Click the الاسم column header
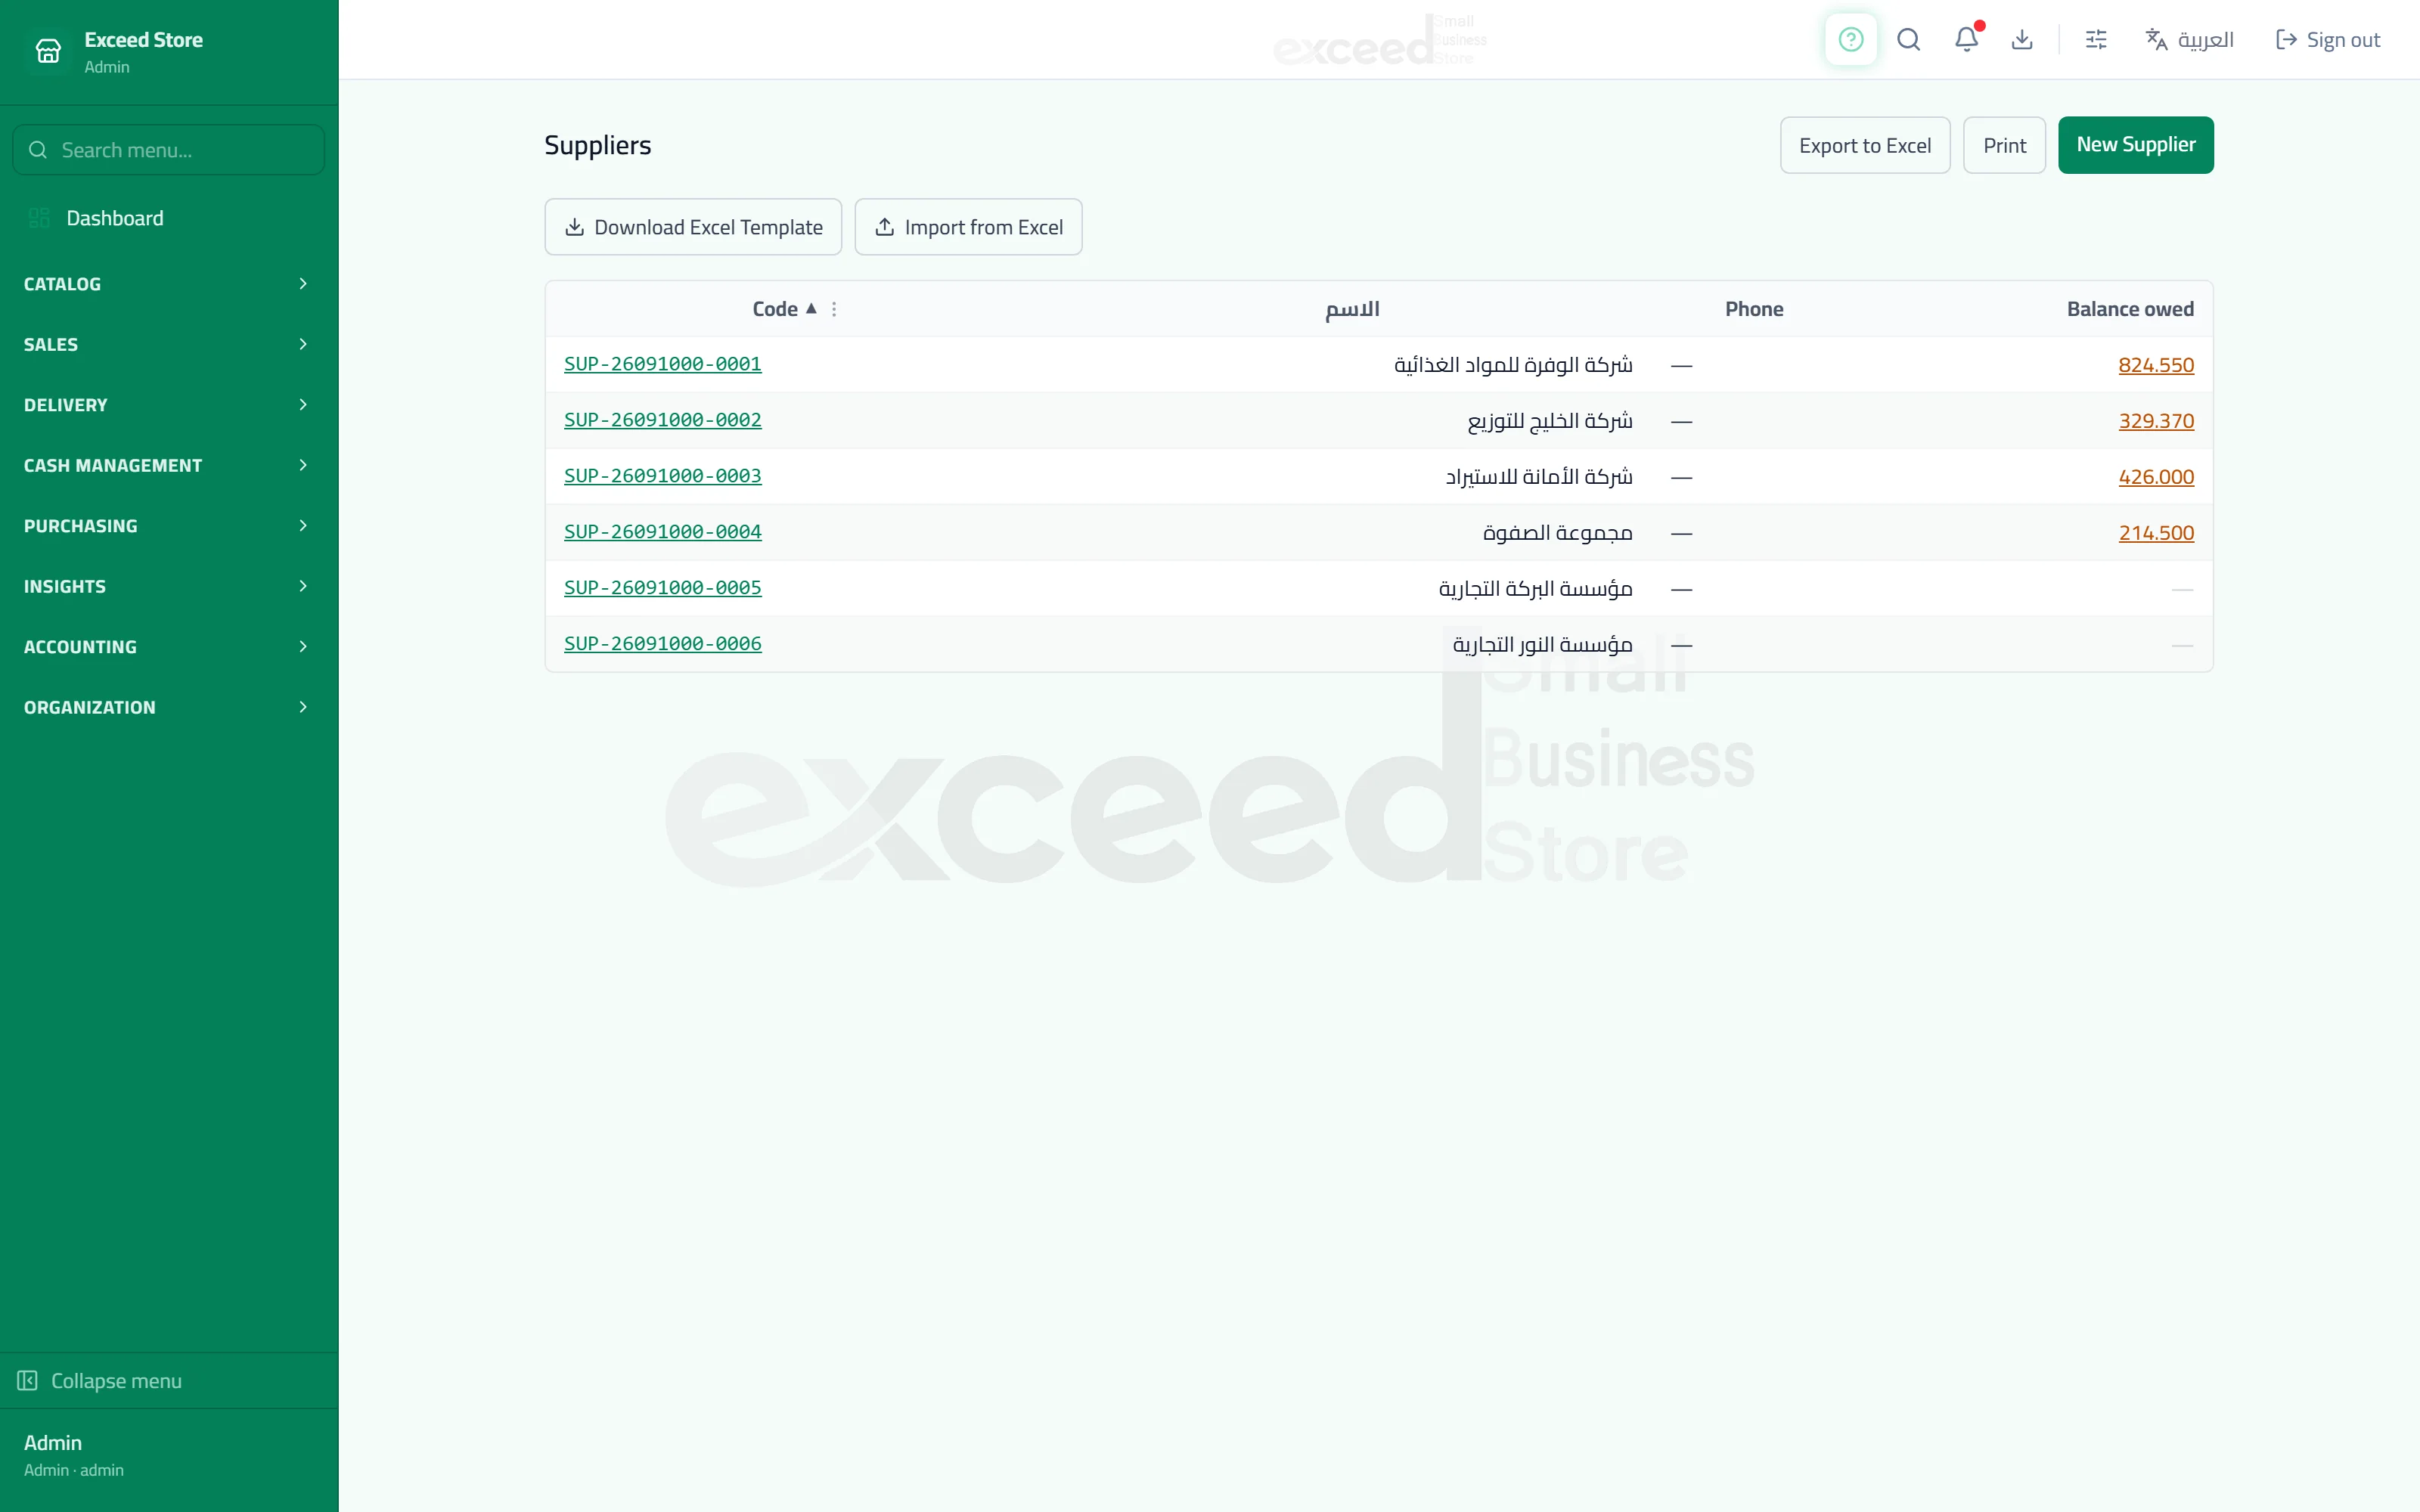Screen dimensions: 2420x1512 pos(1352,309)
